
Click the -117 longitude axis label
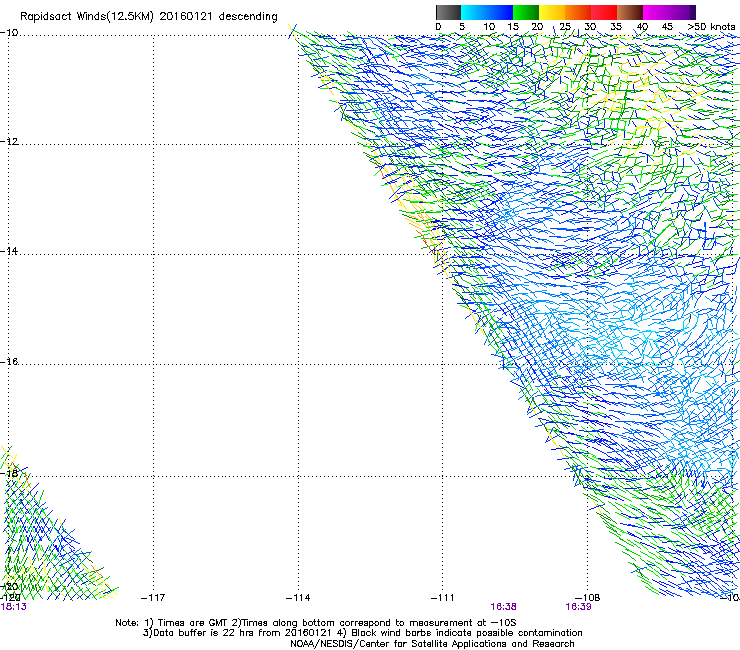pyautogui.click(x=153, y=598)
